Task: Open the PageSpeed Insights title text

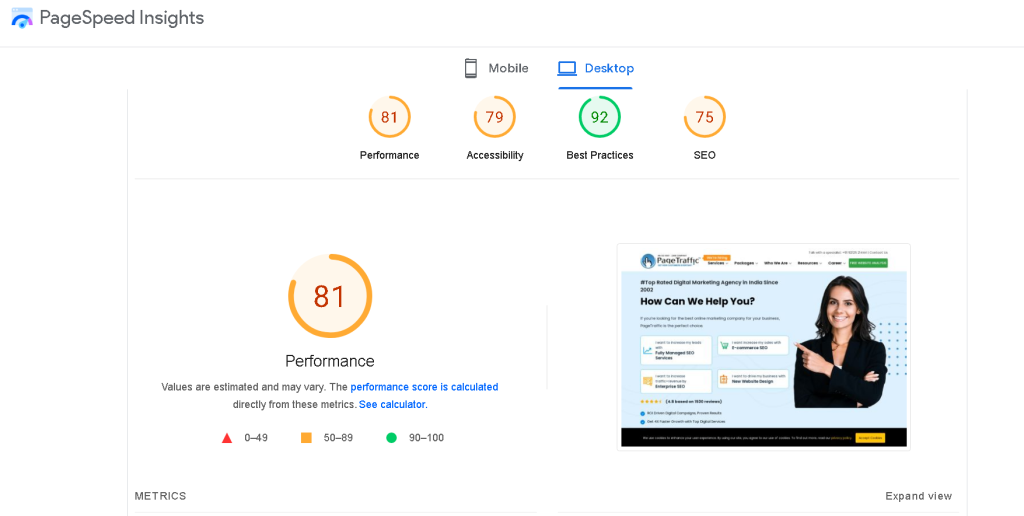Action: click(x=121, y=18)
